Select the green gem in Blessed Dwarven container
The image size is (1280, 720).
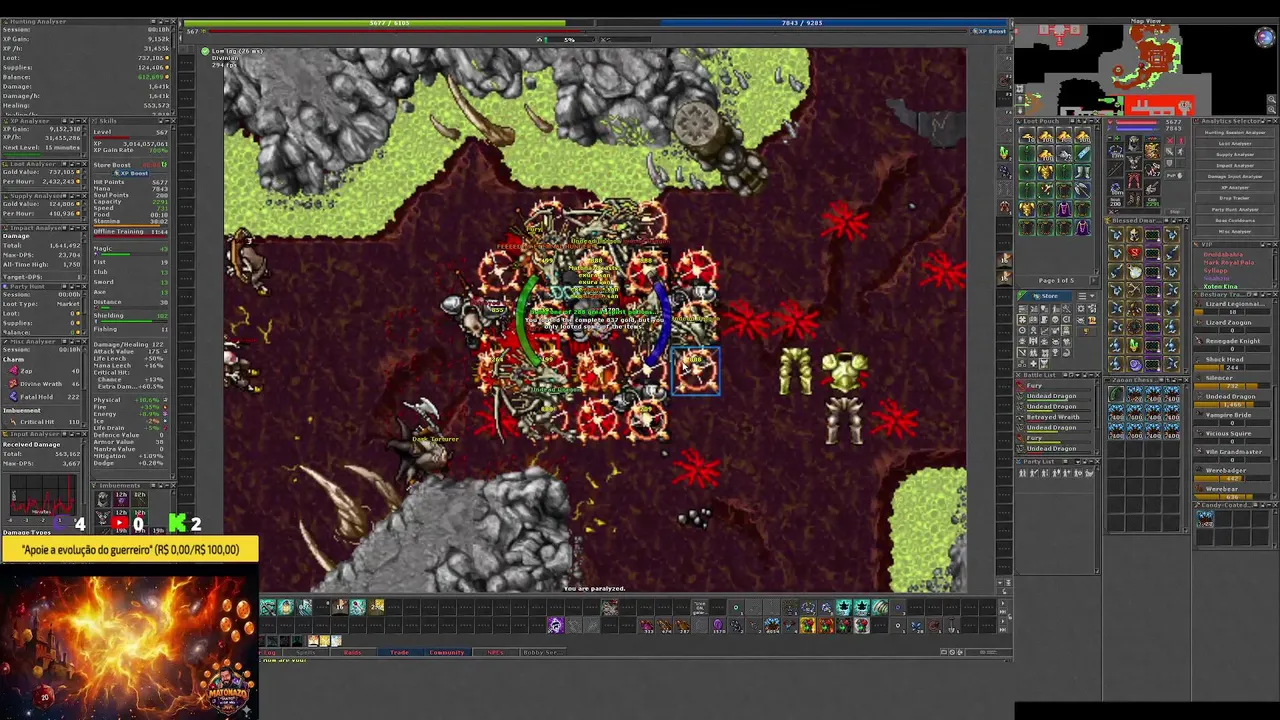pos(1134,345)
